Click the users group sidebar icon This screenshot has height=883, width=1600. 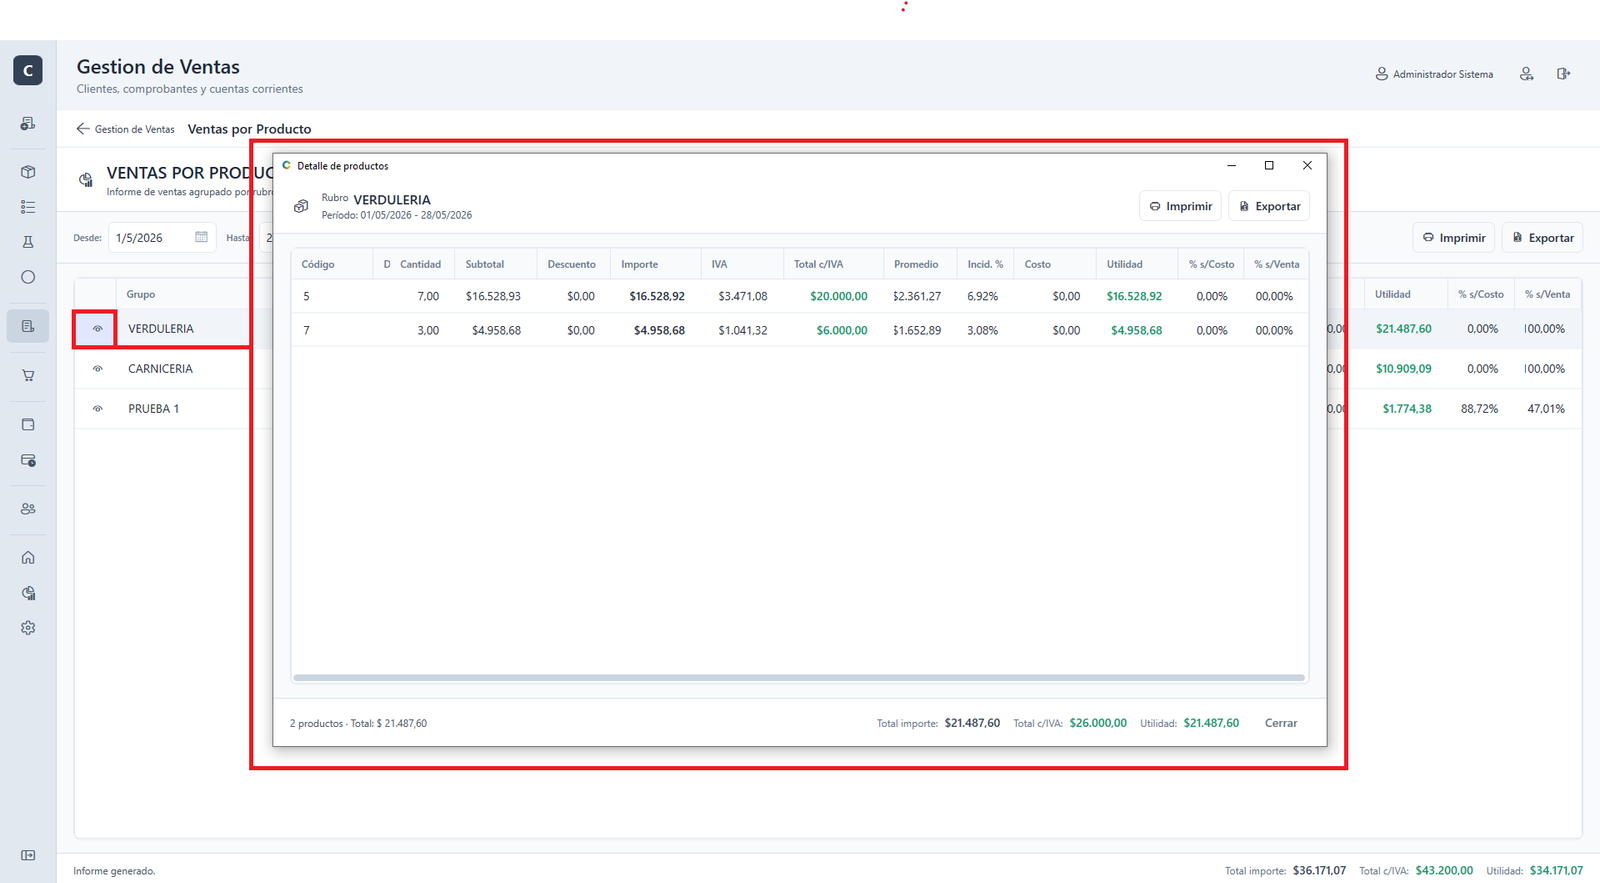[28, 509]
